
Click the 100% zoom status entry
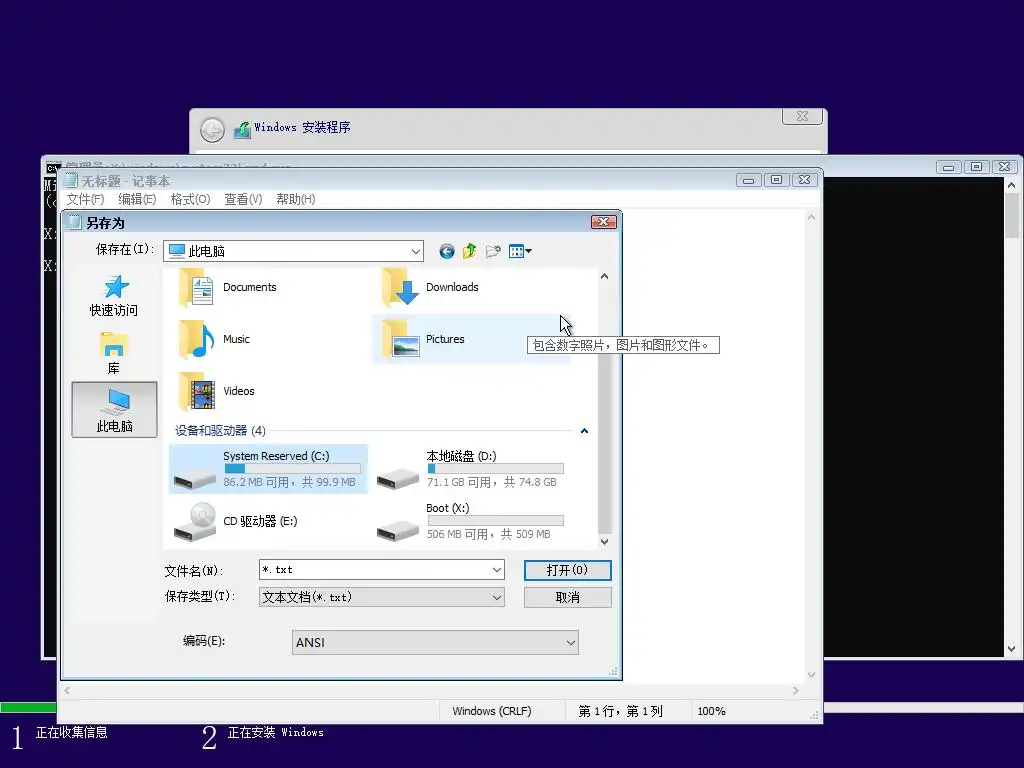tap(711, 711)
